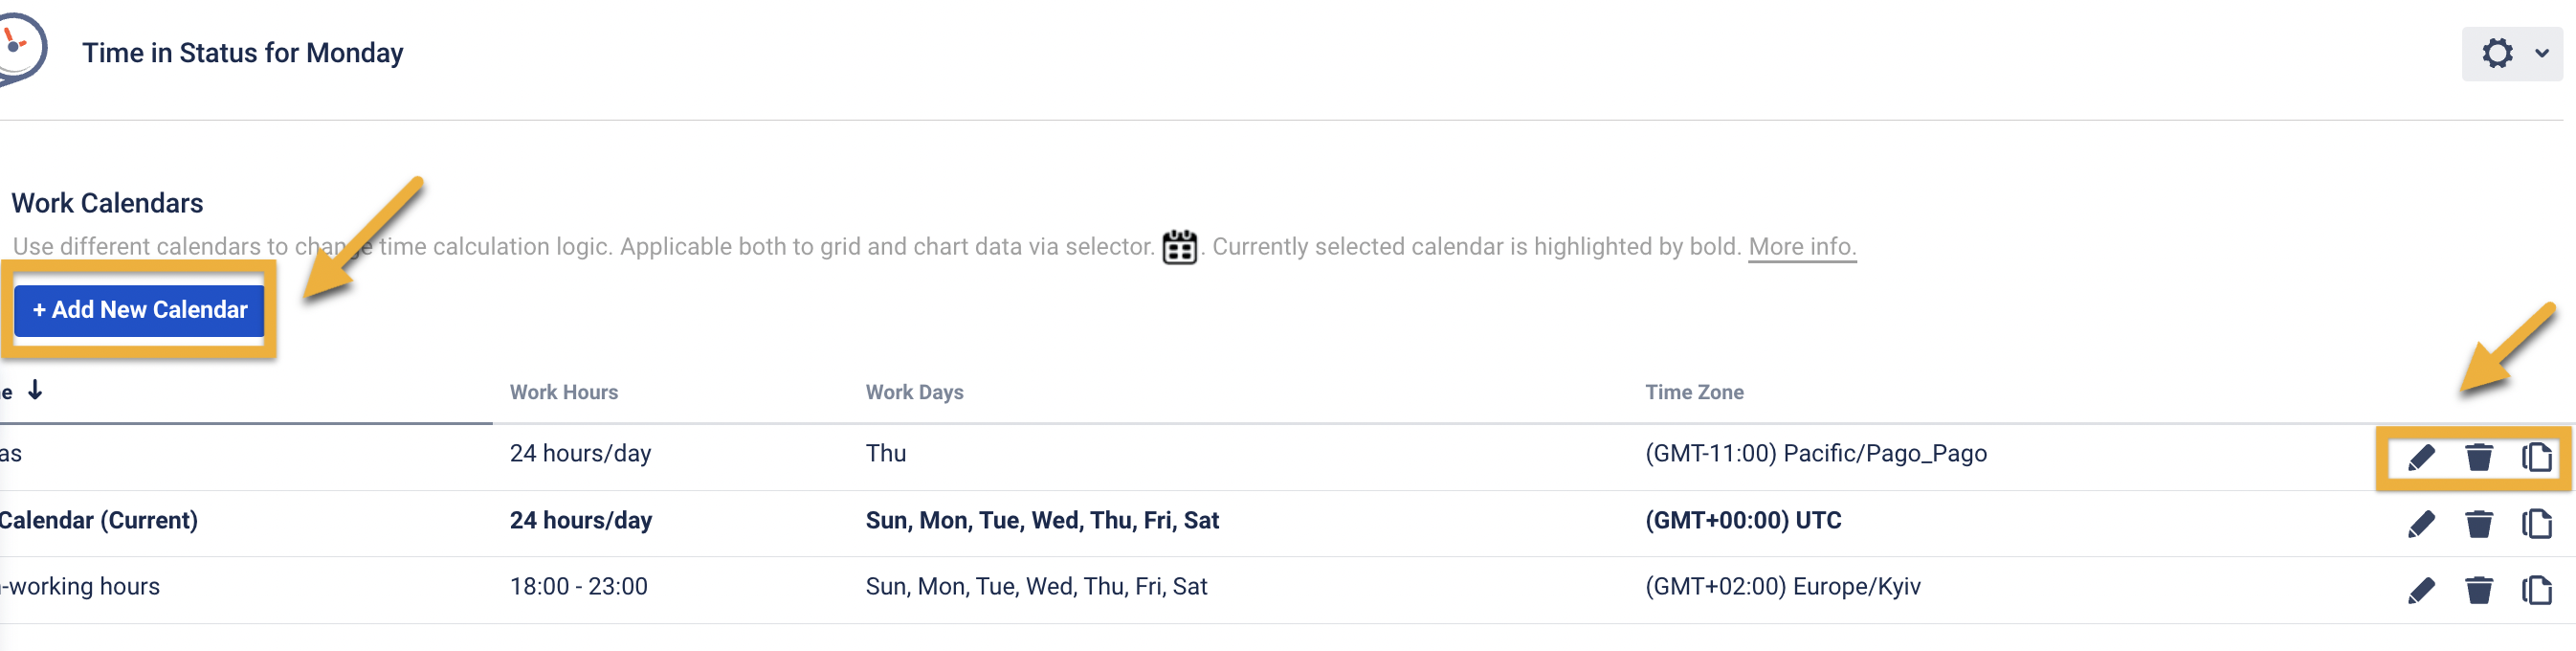Copy the Pacific/Pago_Pago calendar
Screen dimensions: 2576x651
click(2536, 458)
